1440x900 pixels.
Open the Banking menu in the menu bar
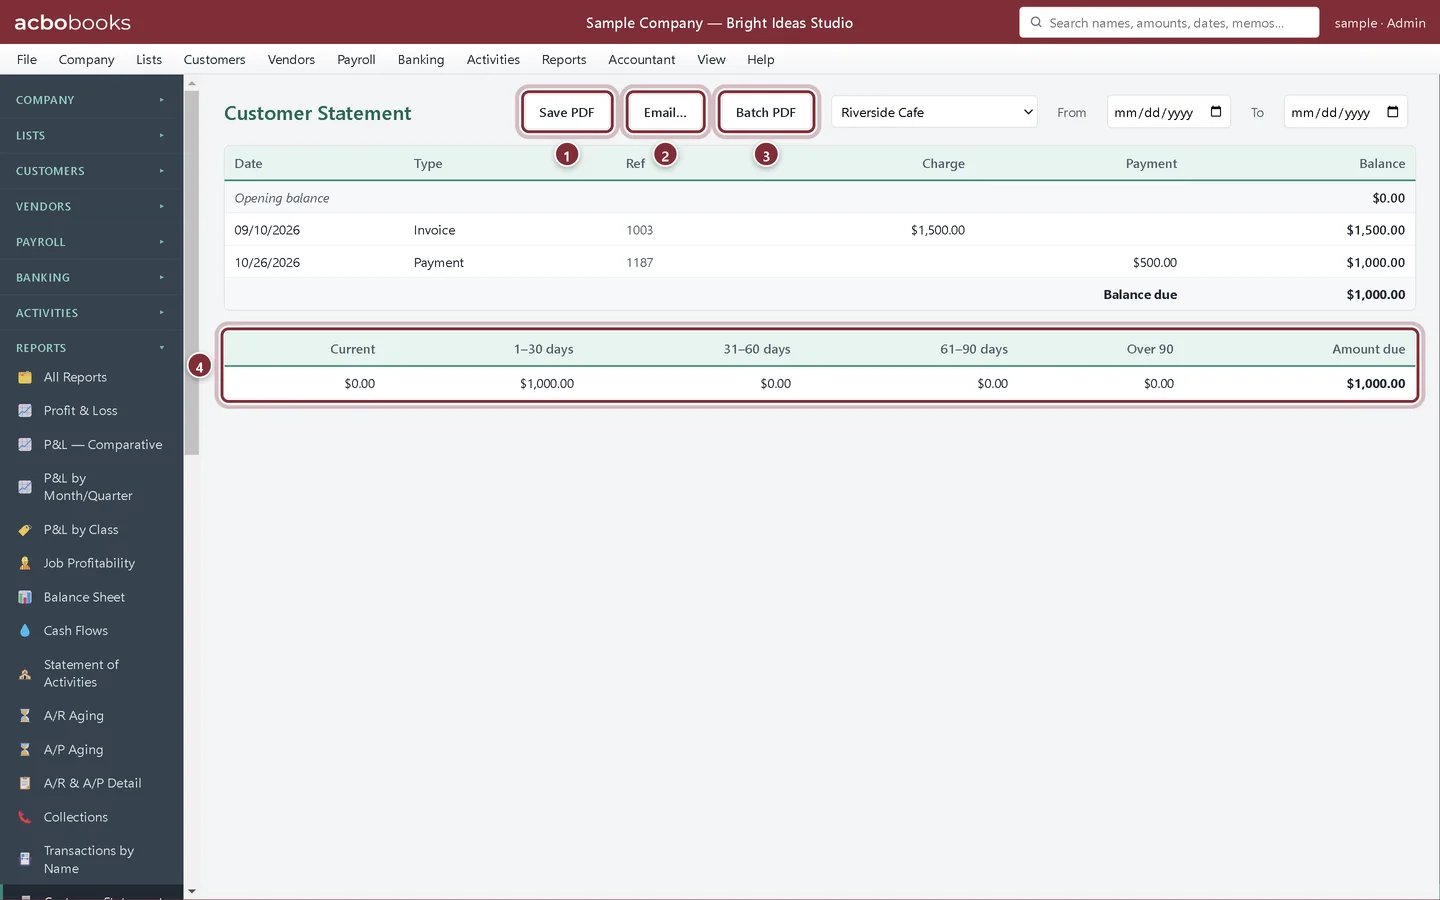click(421, 60)
